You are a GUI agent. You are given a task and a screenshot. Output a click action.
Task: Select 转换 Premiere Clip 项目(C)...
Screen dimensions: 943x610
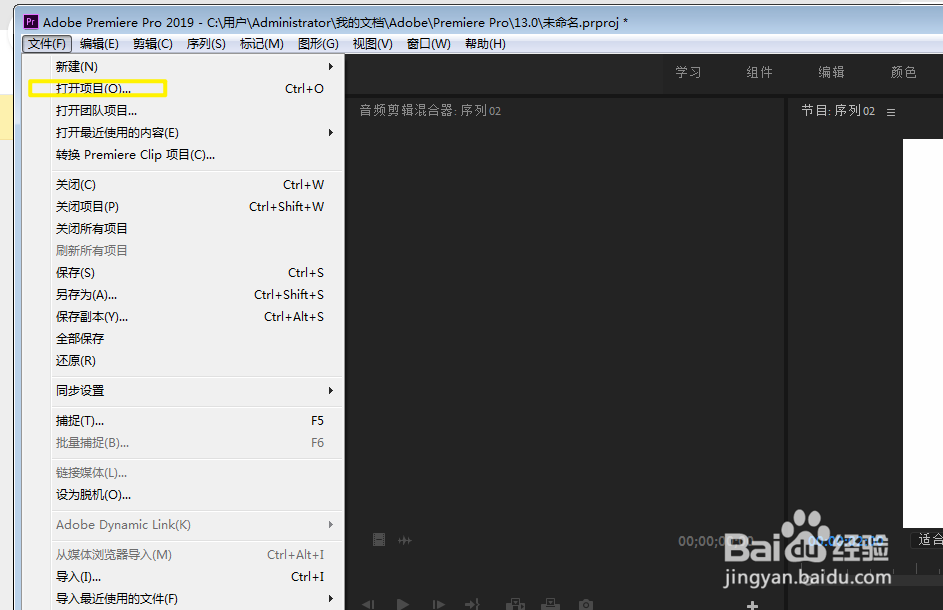[183, 155]
